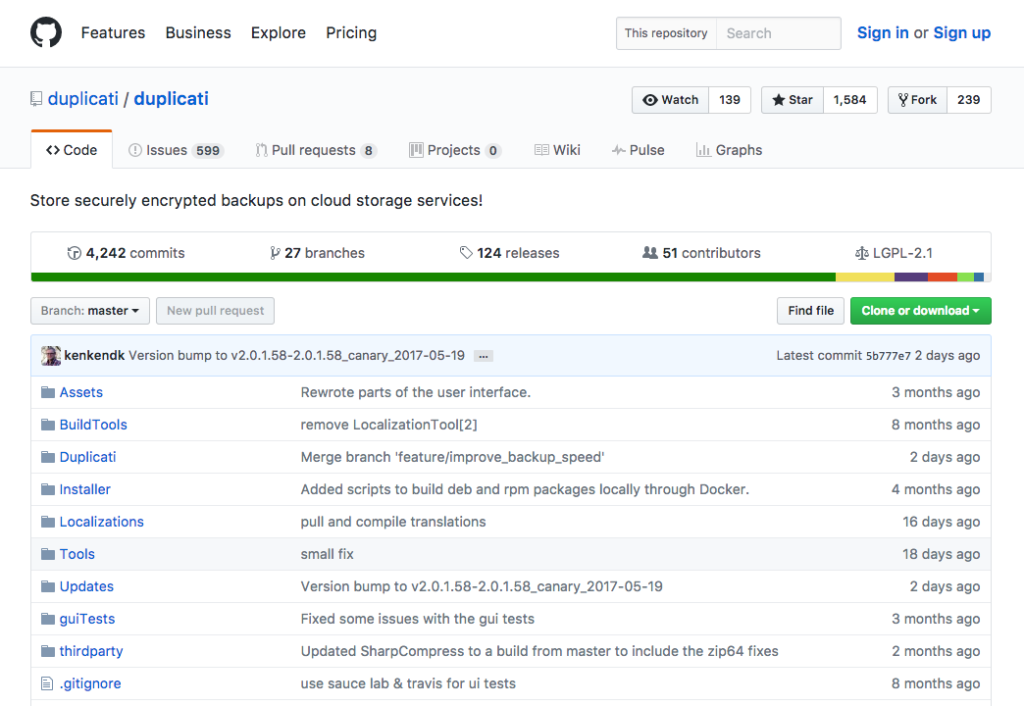Click kenkendk's avatar thumbnail
The height and width of the screenshot is (706, 1024).
51,355
